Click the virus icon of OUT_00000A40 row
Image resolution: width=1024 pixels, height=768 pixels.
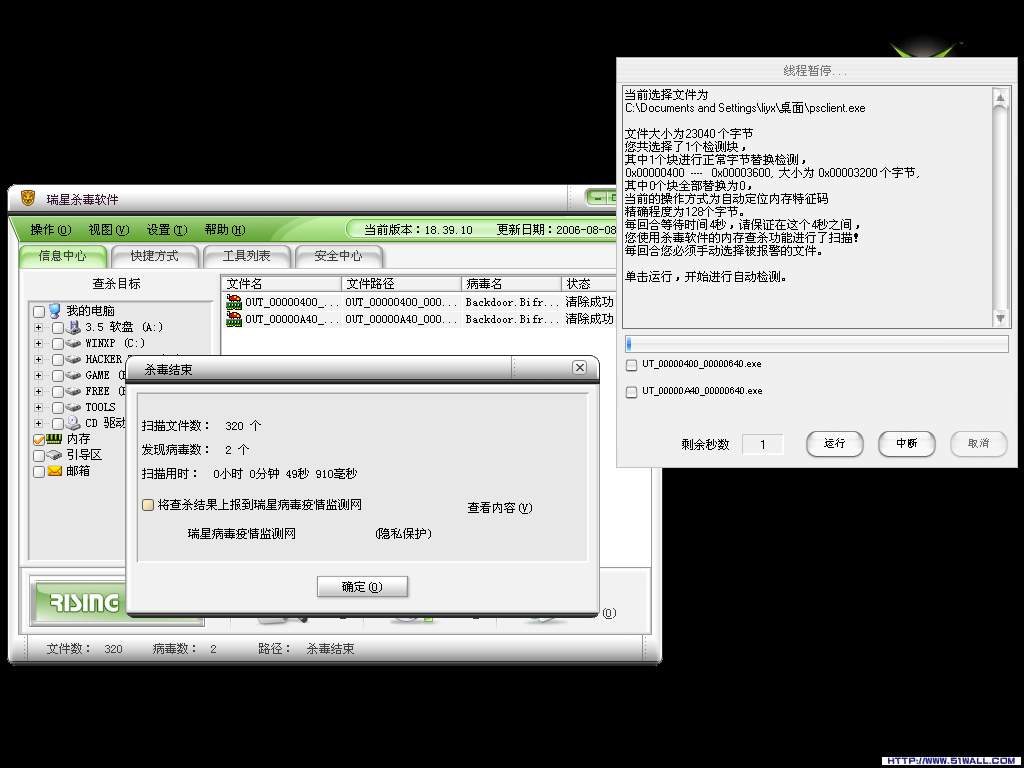pyautogui.click(x=234, y=319)
